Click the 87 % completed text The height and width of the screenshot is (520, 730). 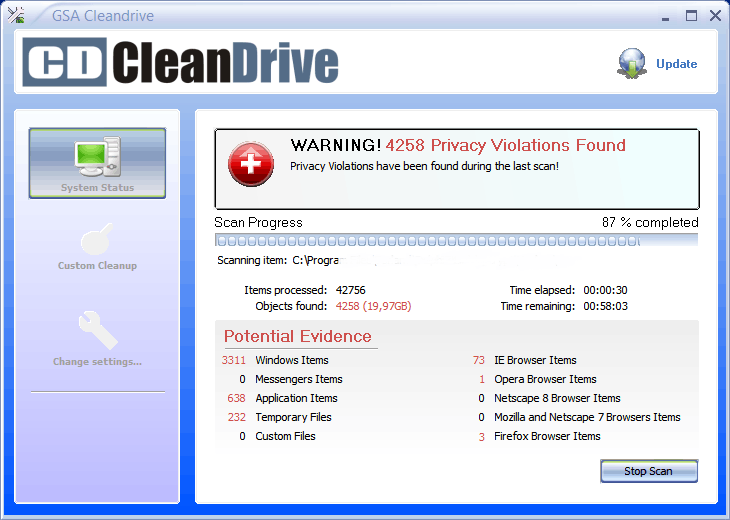(x=650, y=223)
